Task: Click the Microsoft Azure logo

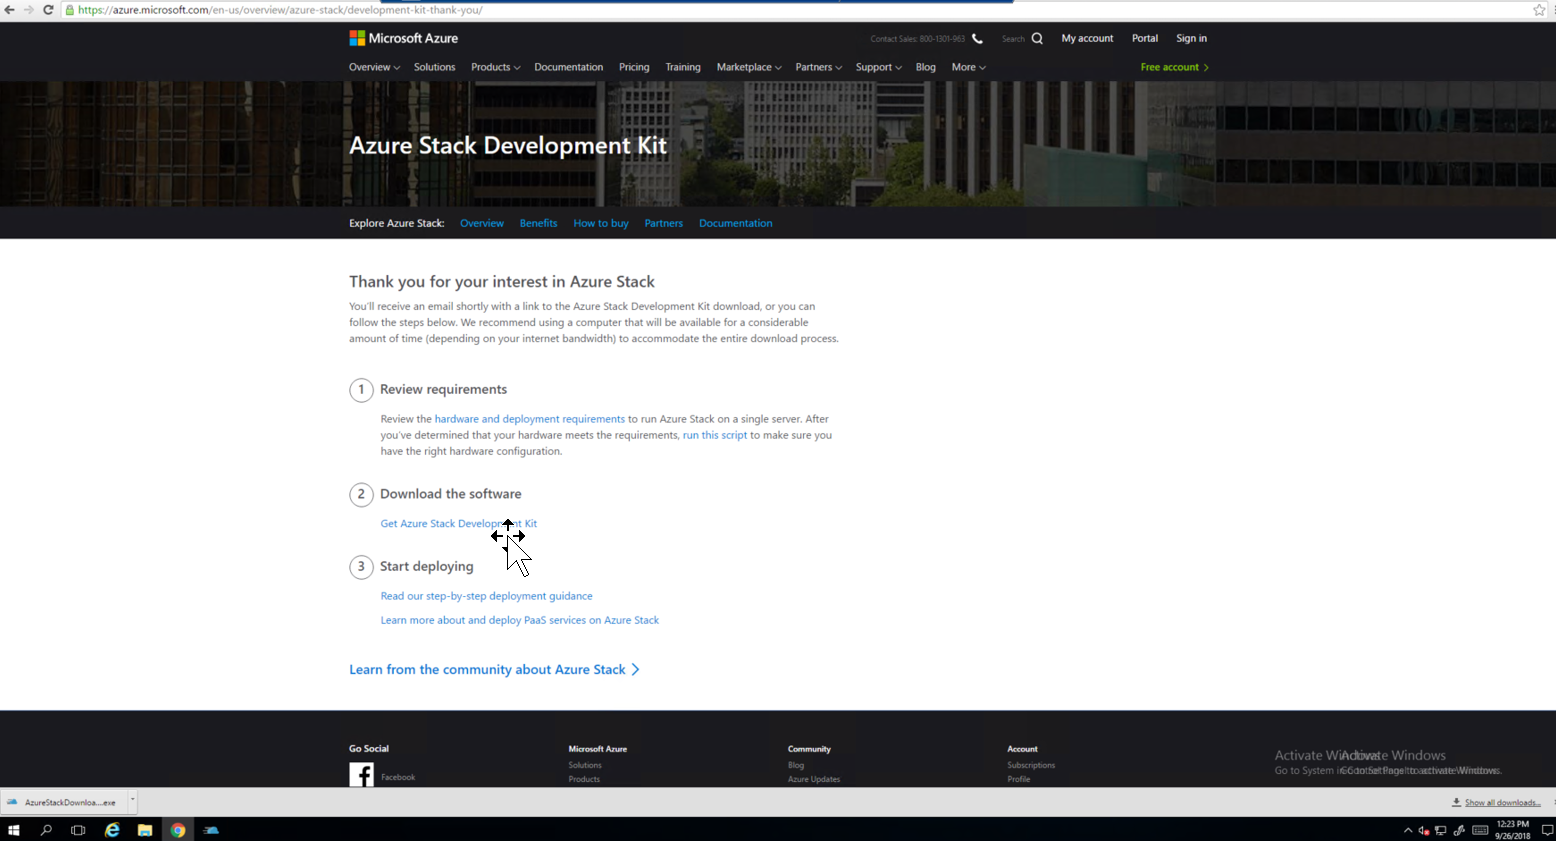Action: pyautogui.click(x=403, y=38)
